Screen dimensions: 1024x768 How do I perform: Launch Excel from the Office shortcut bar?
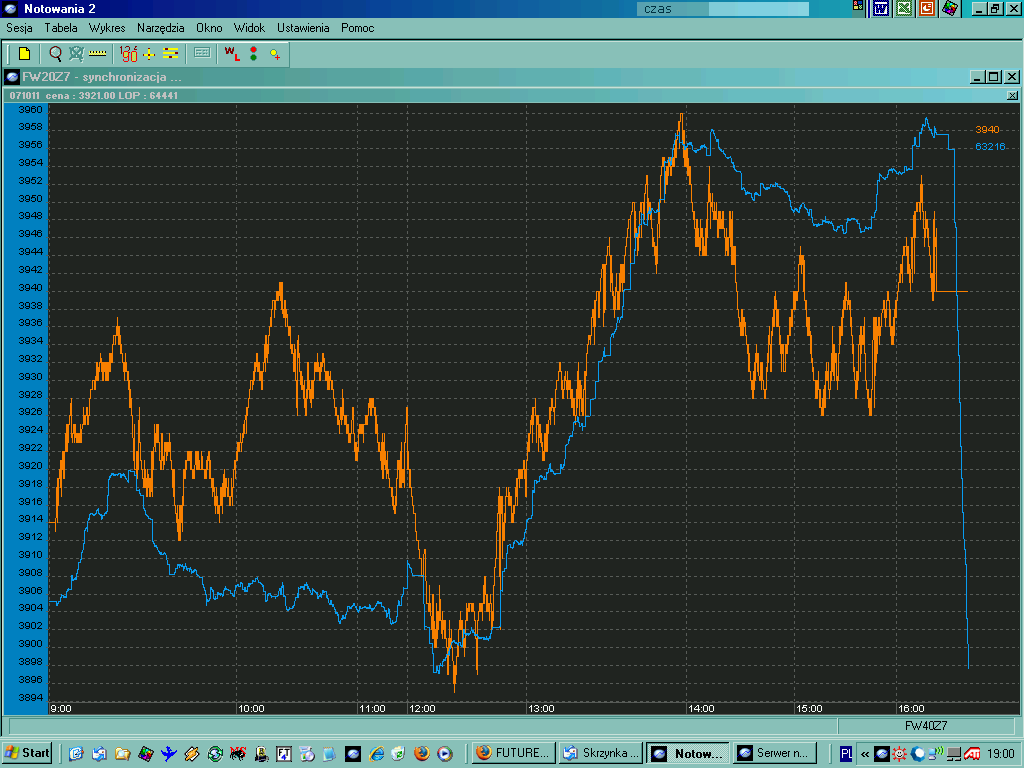coord(904,8)
